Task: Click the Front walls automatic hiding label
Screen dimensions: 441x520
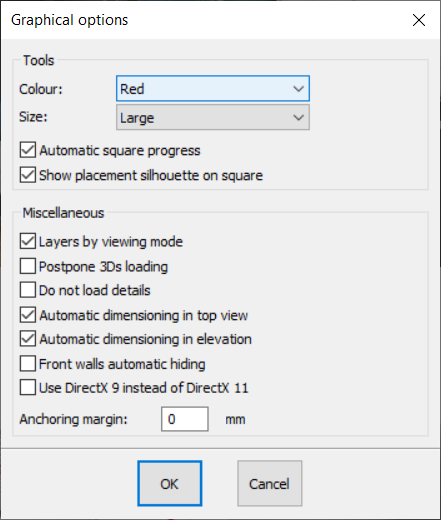Action: [122, 364]
